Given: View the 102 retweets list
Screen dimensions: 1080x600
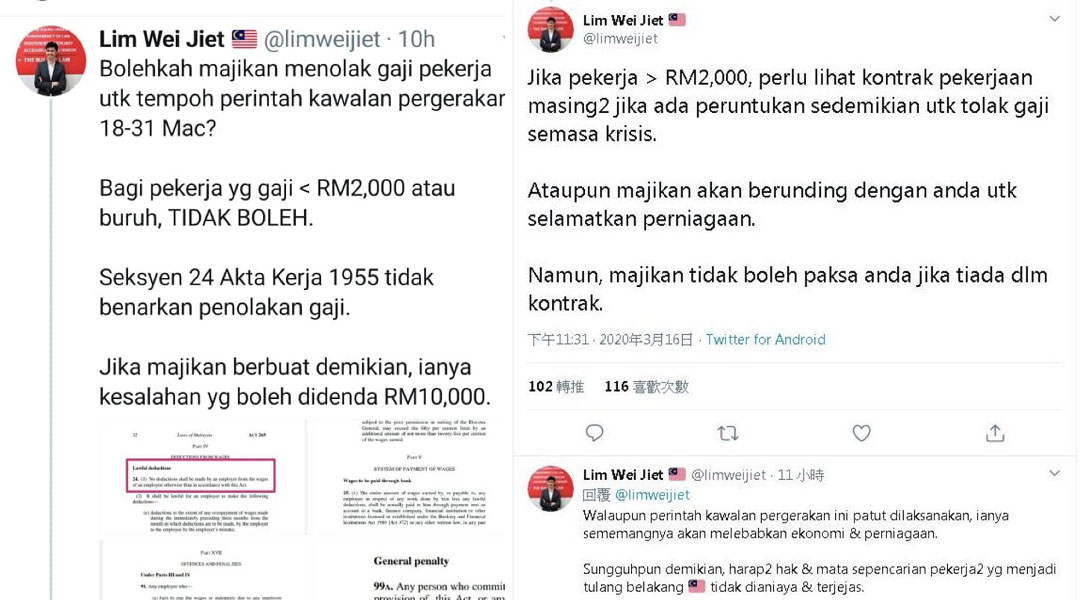Looking at the screenshot, I should [x=556, y=386].
